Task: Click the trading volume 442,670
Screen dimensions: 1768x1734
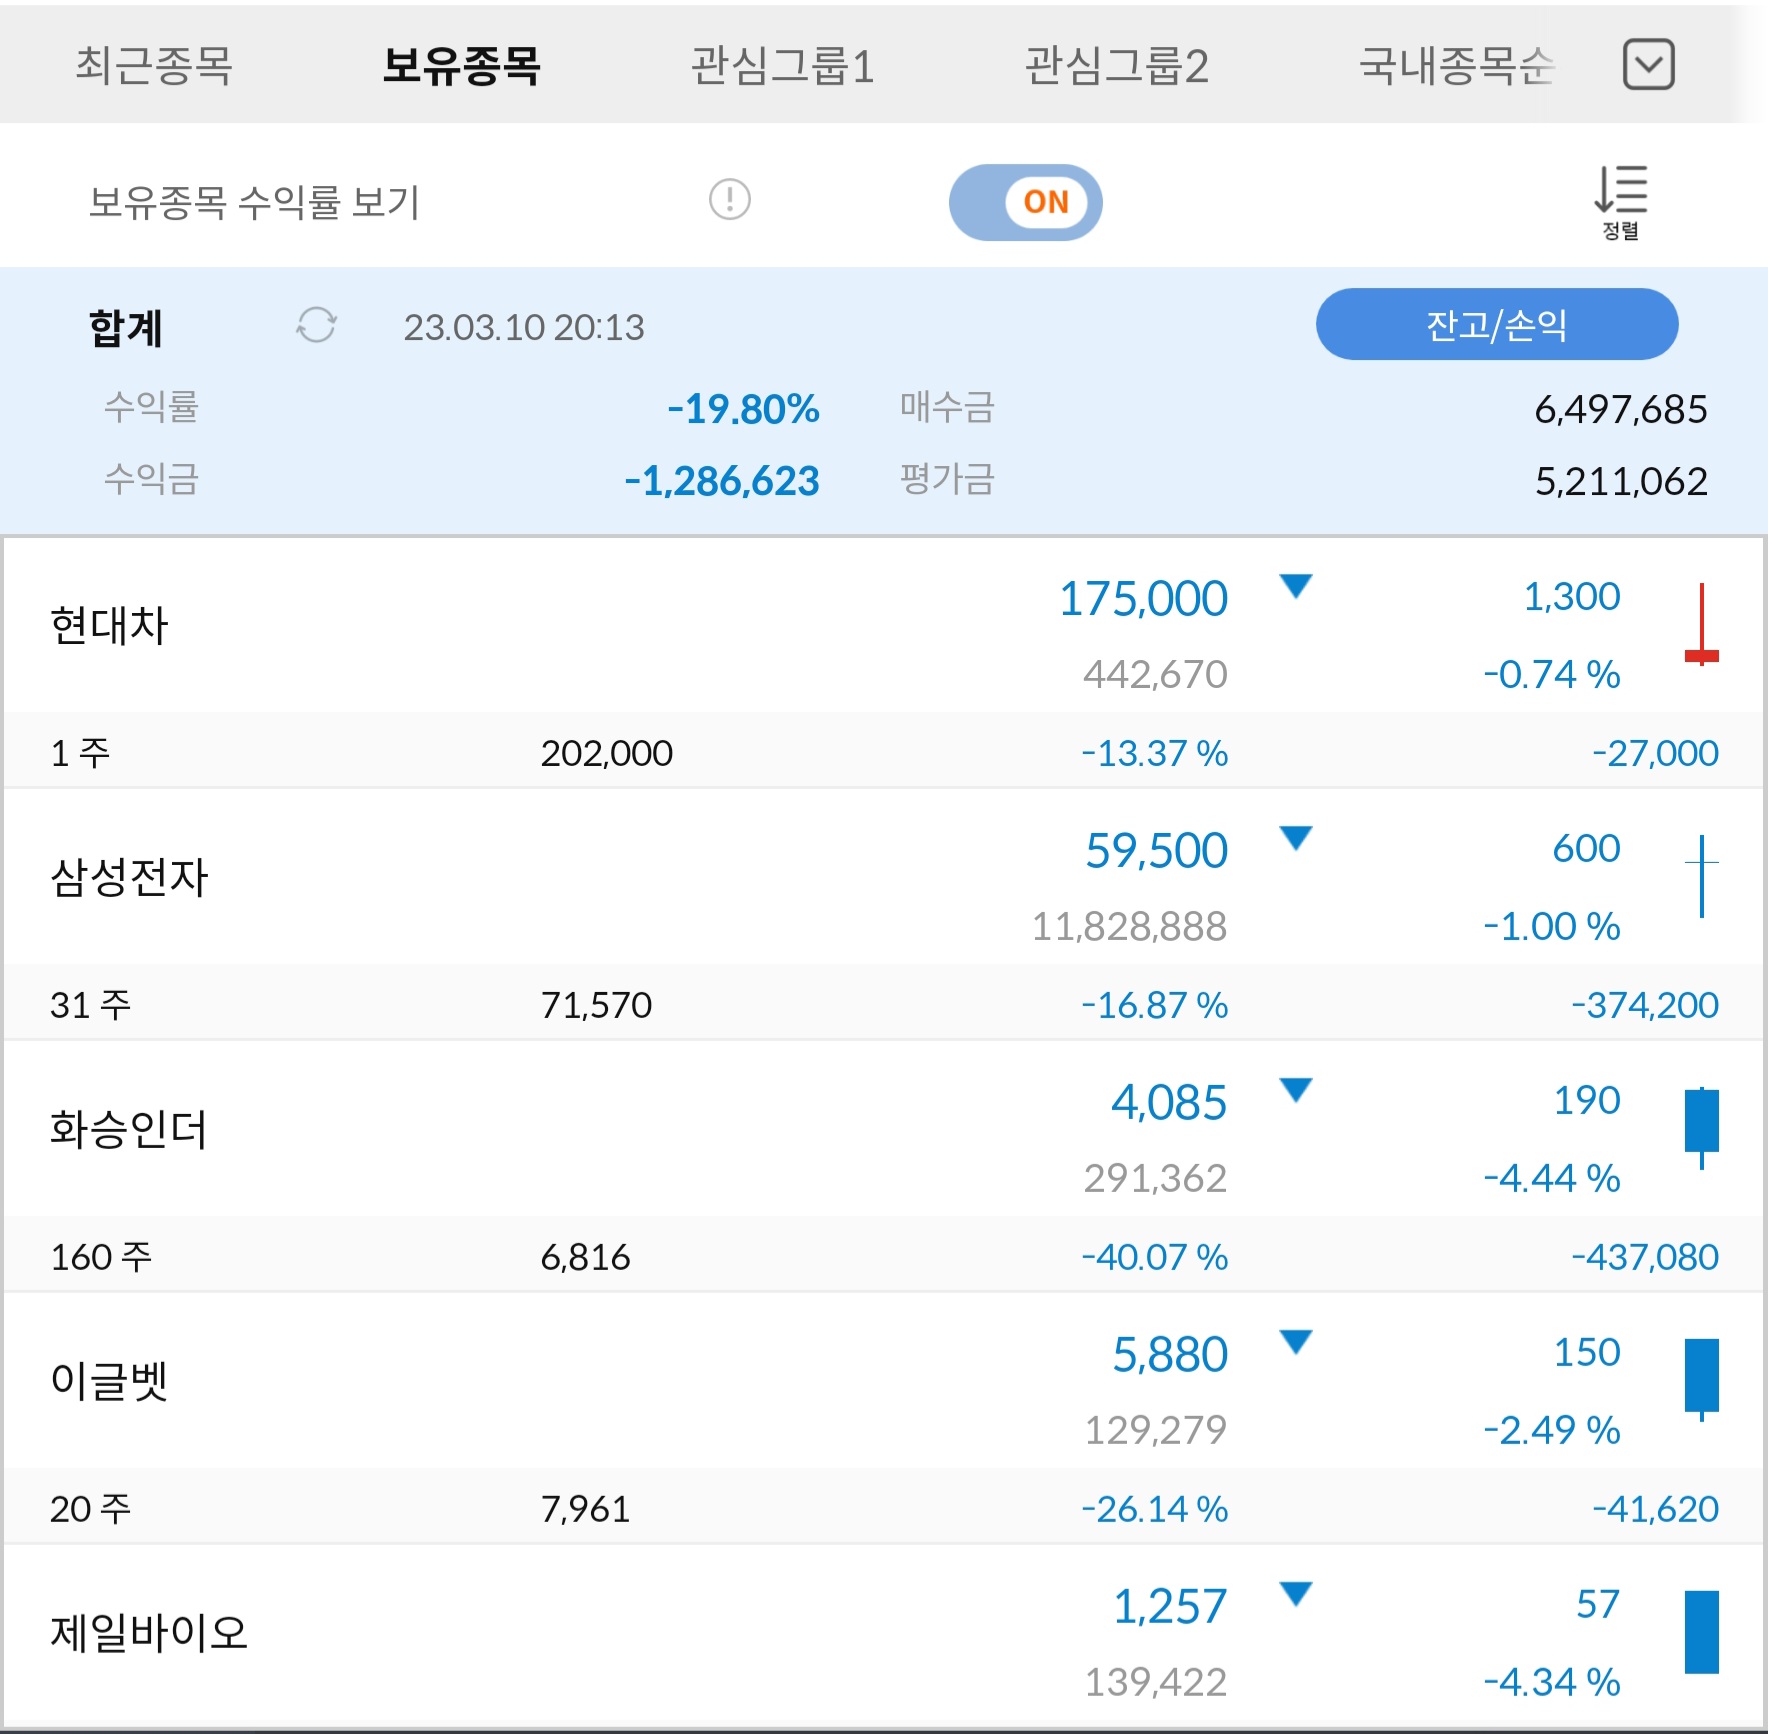Action: (x=1156, y=675)
